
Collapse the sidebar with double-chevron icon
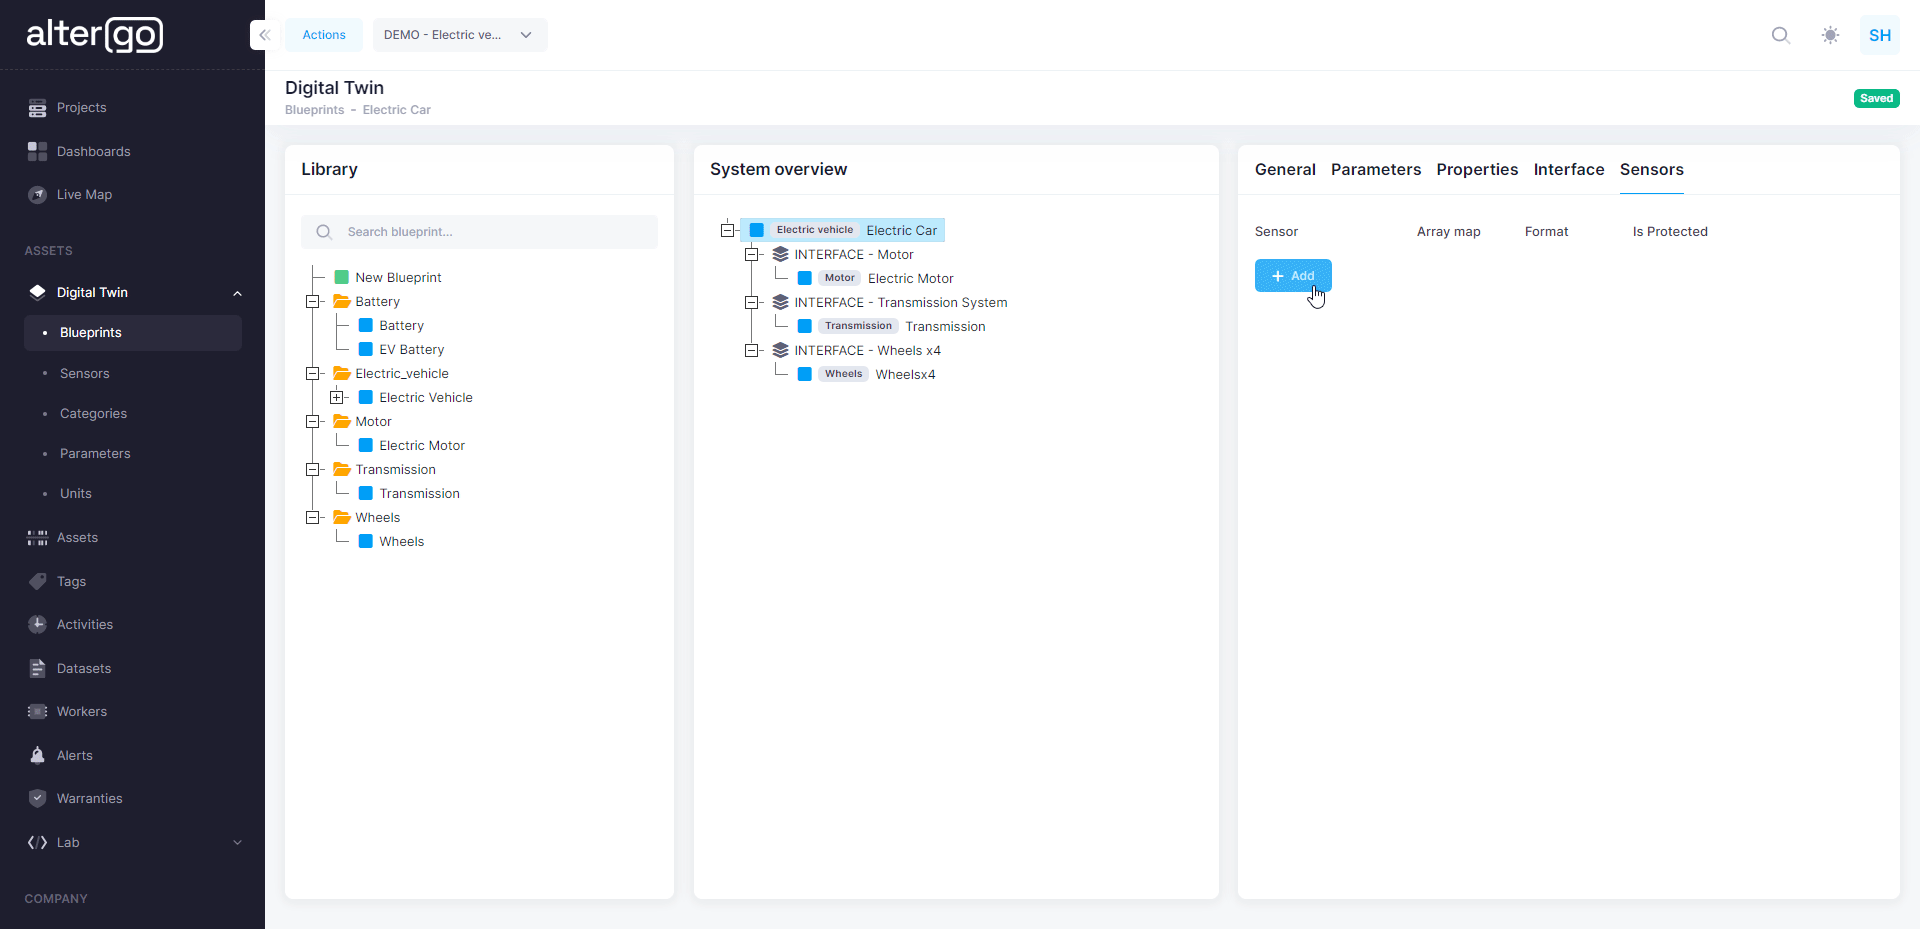click(x=264, y=35)
